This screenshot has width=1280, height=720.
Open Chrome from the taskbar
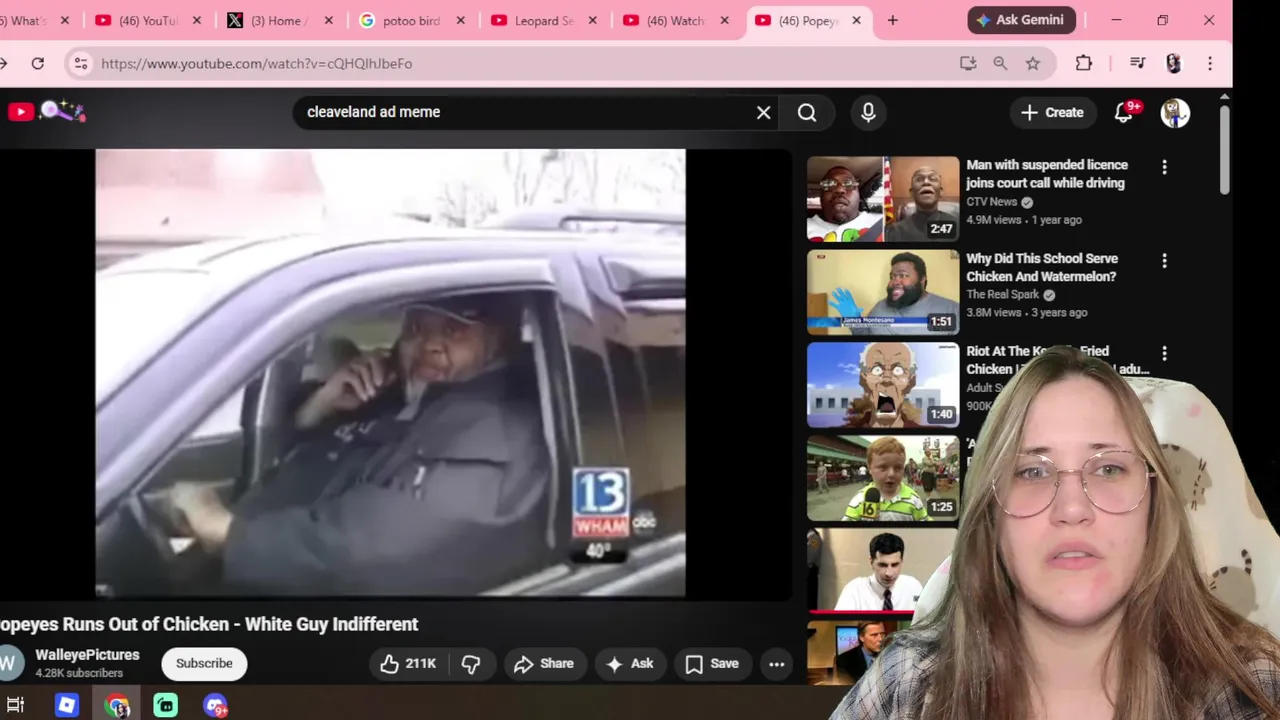coord(117,705)
